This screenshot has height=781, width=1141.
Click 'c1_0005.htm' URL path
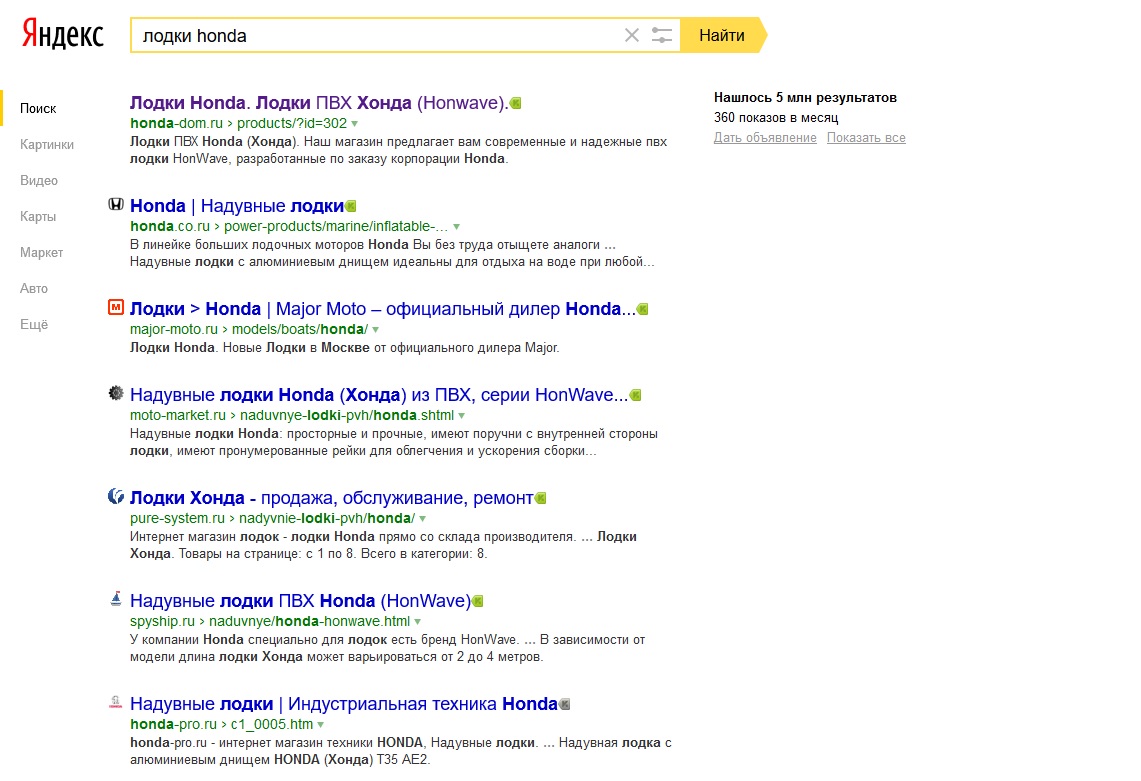tap(271, 725)
